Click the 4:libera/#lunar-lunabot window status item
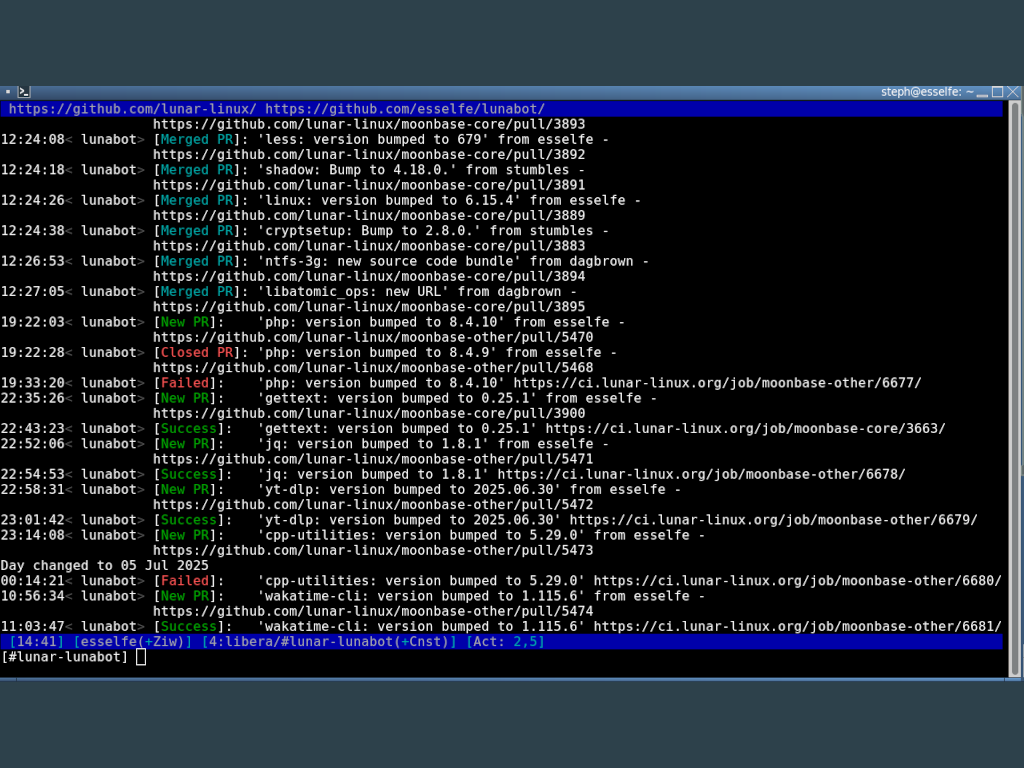Image resolution: width=1024 pixels, height=768 pixels. (329, 642)
